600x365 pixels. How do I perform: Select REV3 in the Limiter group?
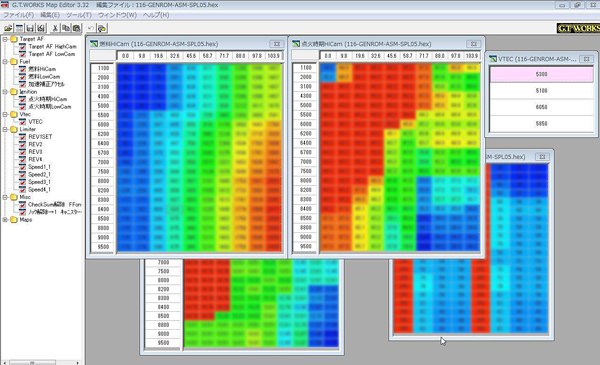click(x=35, y=152)
